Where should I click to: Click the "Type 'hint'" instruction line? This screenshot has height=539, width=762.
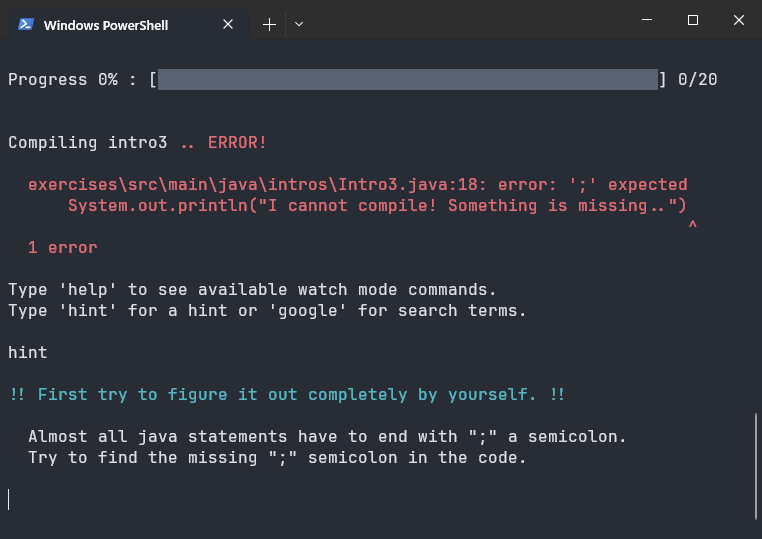point(267,311)
